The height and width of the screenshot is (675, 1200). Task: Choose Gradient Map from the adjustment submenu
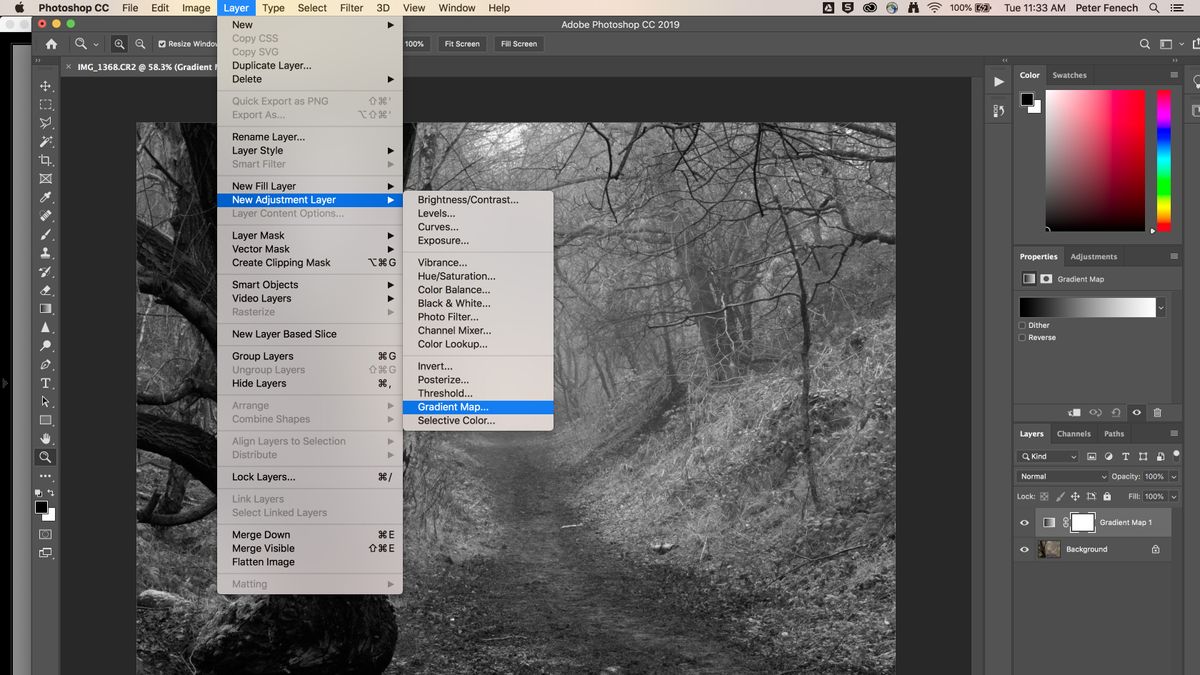click(x=453, y=406)
